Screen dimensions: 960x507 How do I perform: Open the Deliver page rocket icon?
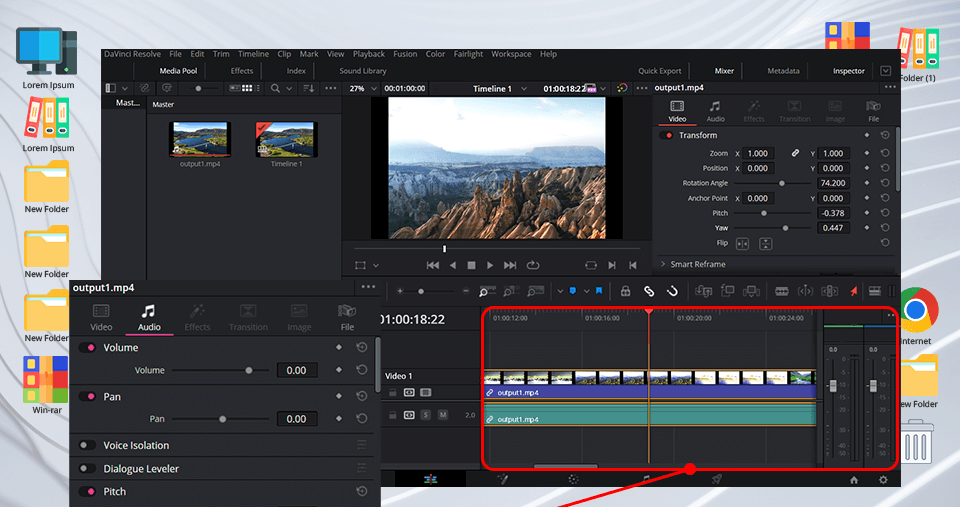716,479
